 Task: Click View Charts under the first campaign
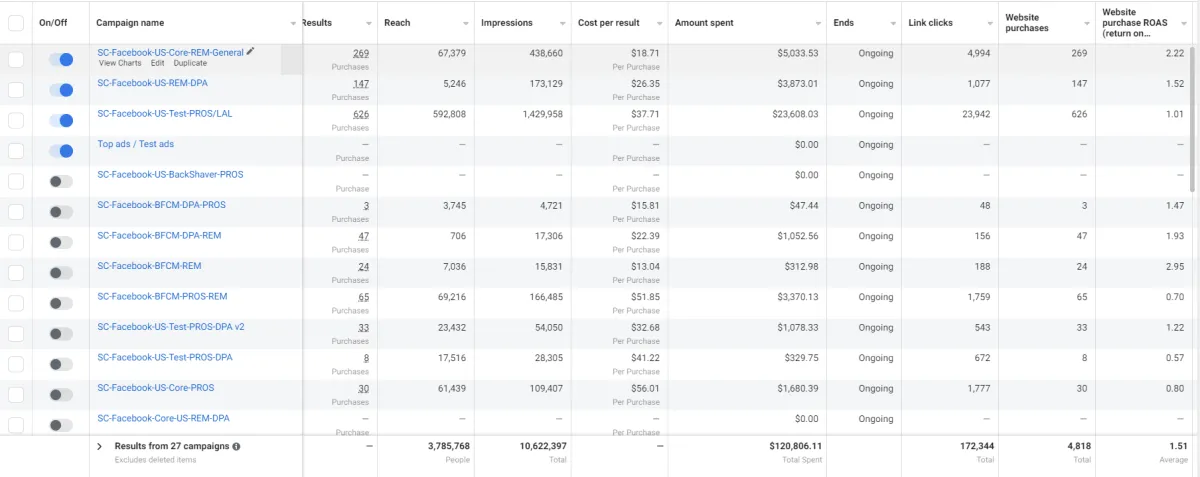(x=120, y=63)
